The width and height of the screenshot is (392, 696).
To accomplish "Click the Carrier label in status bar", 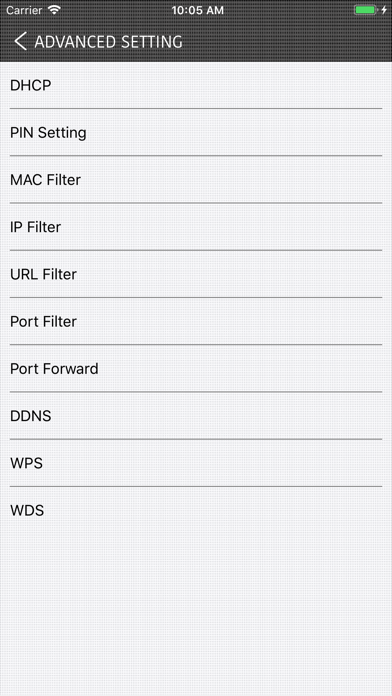I will click(x=24, y=10).
